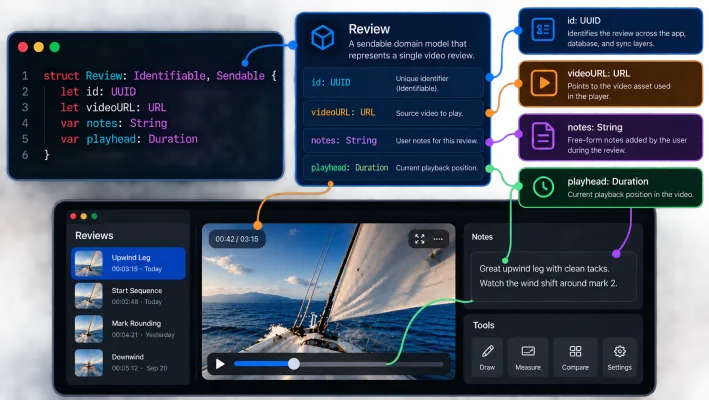Image resolution: width=709 pixels, height=400 pixels.
Task: Click the playhead: Duration row in Review card
Action: pos(393,168)
